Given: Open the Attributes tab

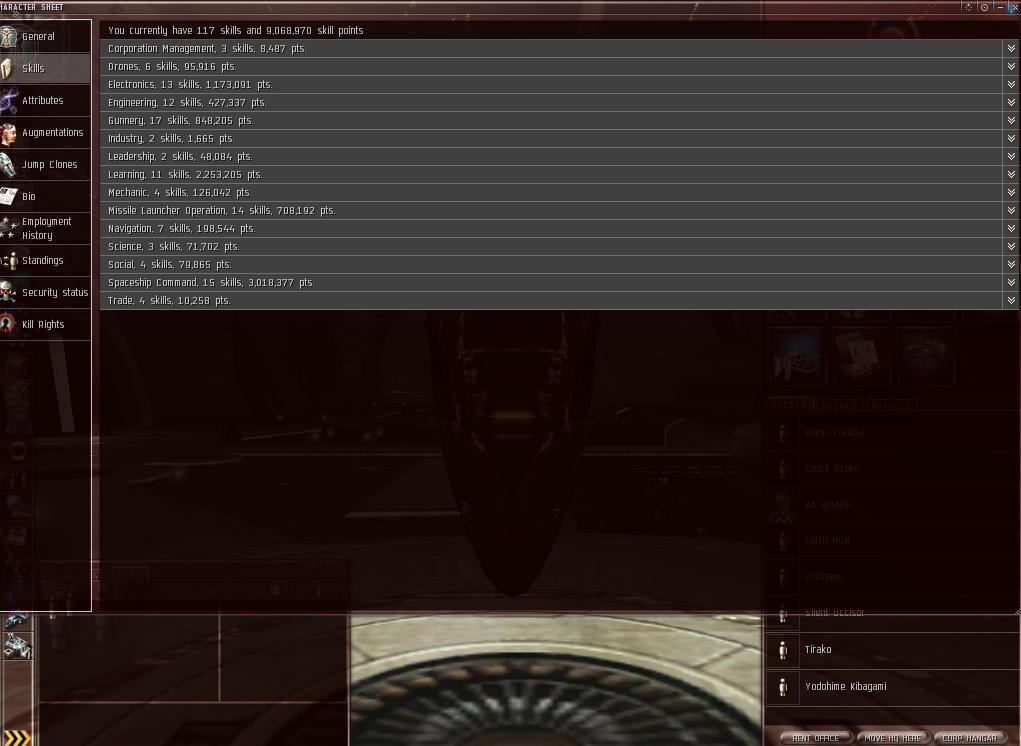Looking at the screenshot, I should (x=45, y=100).
